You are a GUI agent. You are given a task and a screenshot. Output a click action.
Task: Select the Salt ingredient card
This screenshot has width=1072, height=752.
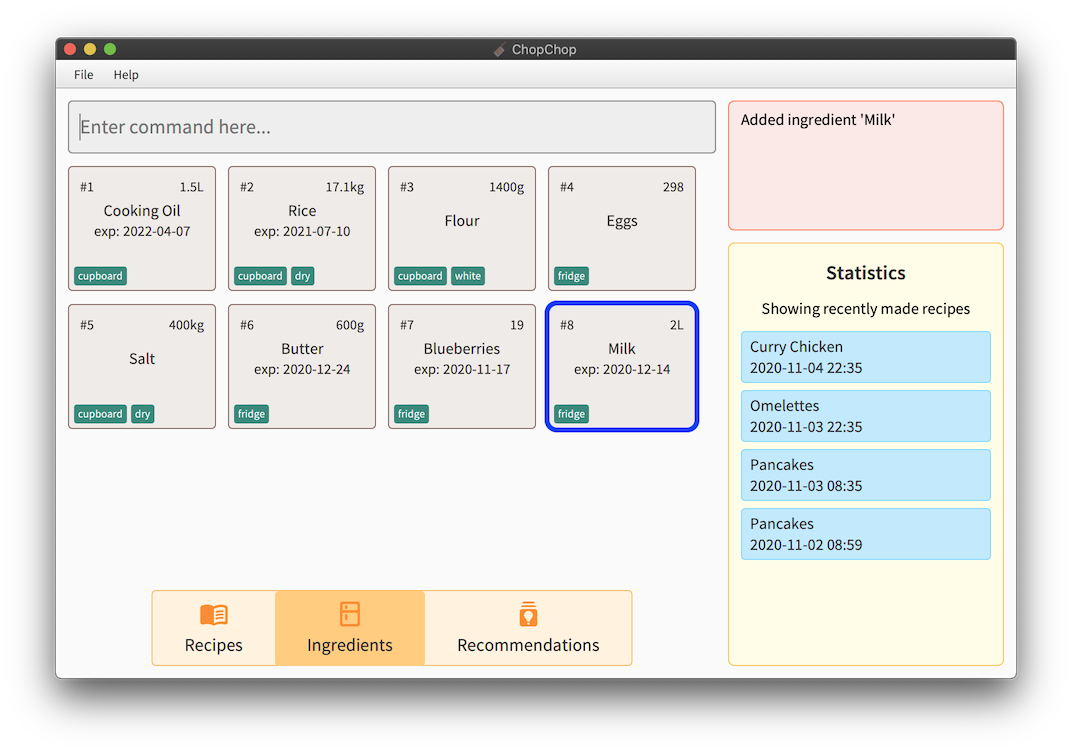click(142, 366)
